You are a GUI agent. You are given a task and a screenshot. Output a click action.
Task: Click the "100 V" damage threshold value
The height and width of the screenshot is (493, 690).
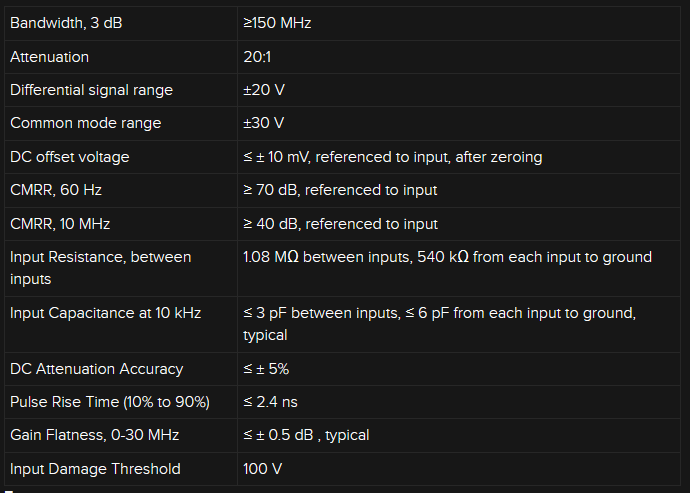tap(262, 469)
